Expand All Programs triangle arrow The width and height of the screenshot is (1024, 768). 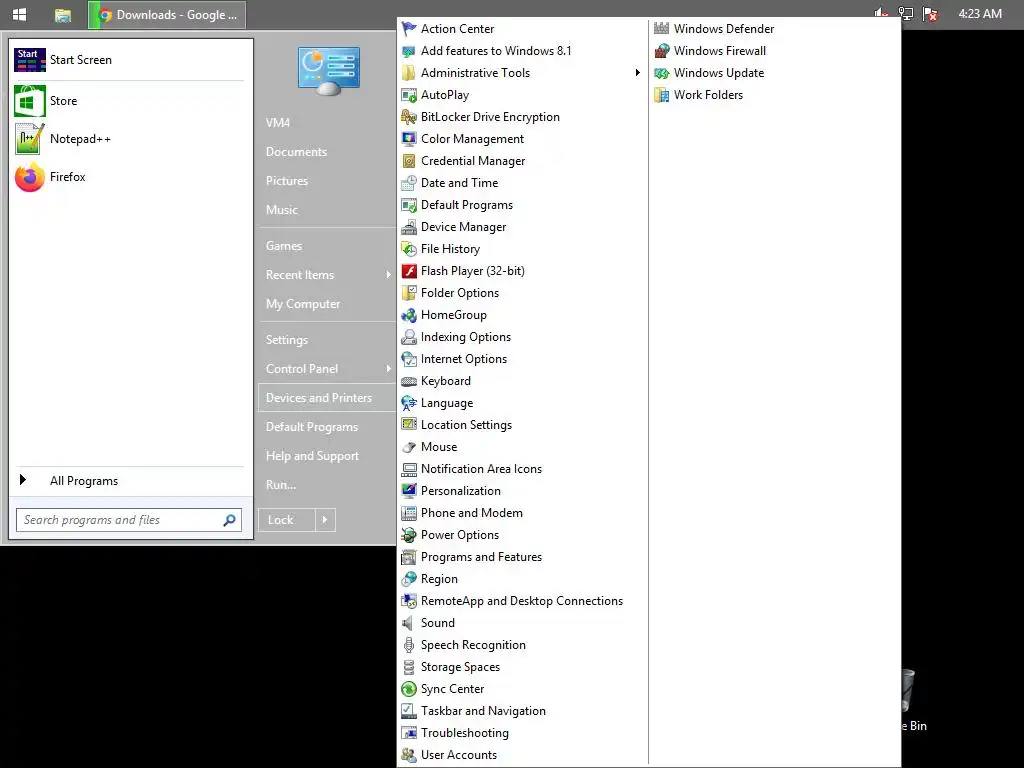[x=23, y=480]
